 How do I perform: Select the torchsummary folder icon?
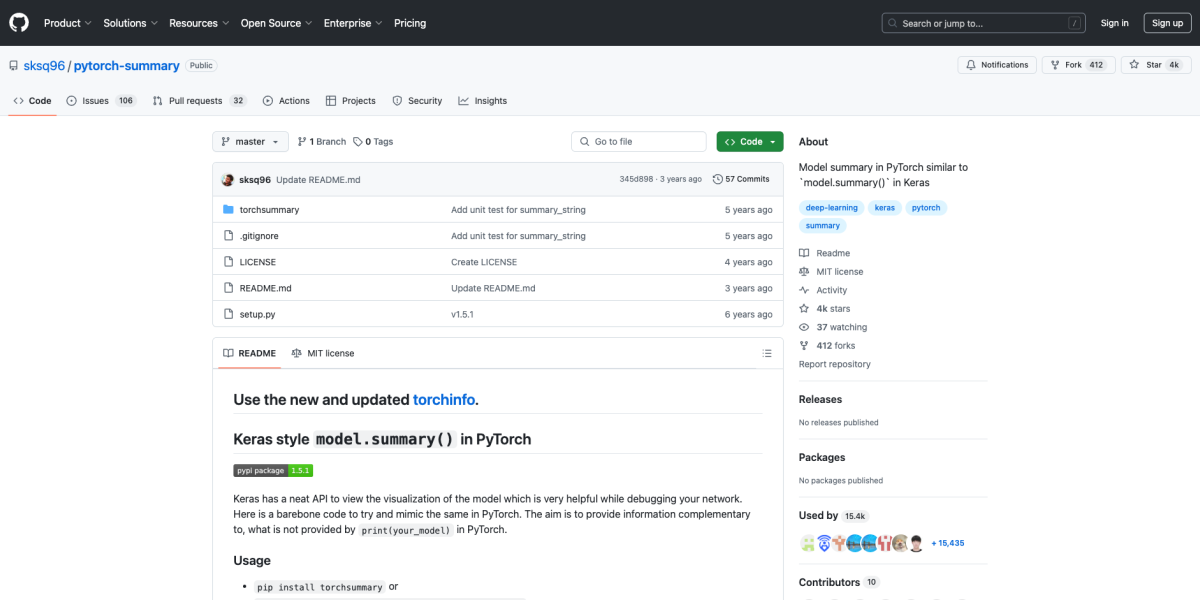click(x=230, y=209)
